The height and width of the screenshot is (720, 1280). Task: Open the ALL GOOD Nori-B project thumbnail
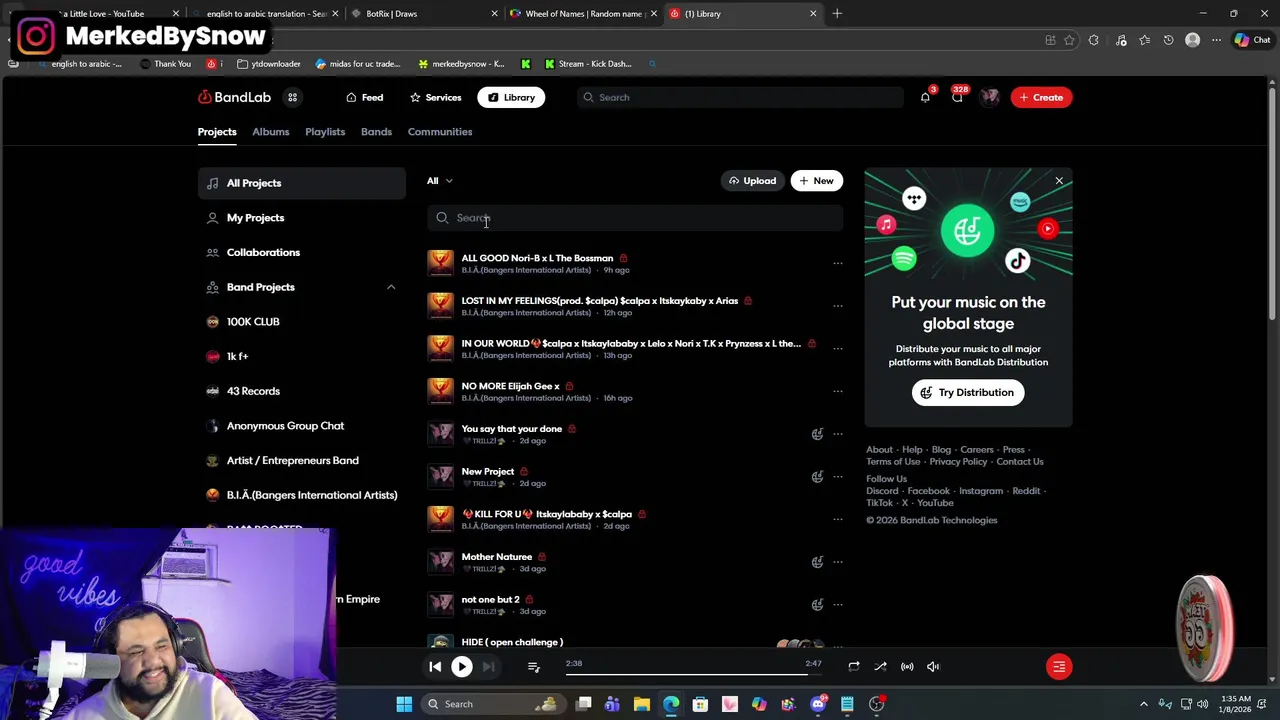pyautogui.click(x=440, y=263)
